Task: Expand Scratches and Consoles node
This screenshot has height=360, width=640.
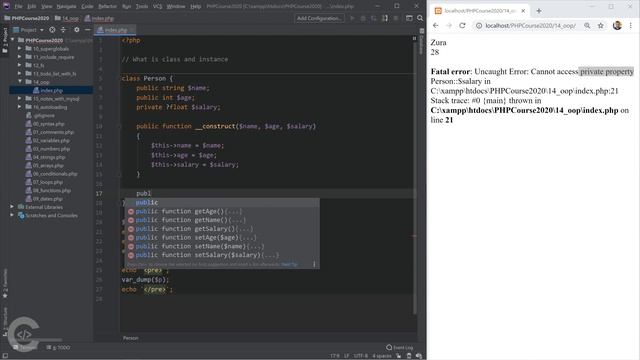Action: (12, 215)
